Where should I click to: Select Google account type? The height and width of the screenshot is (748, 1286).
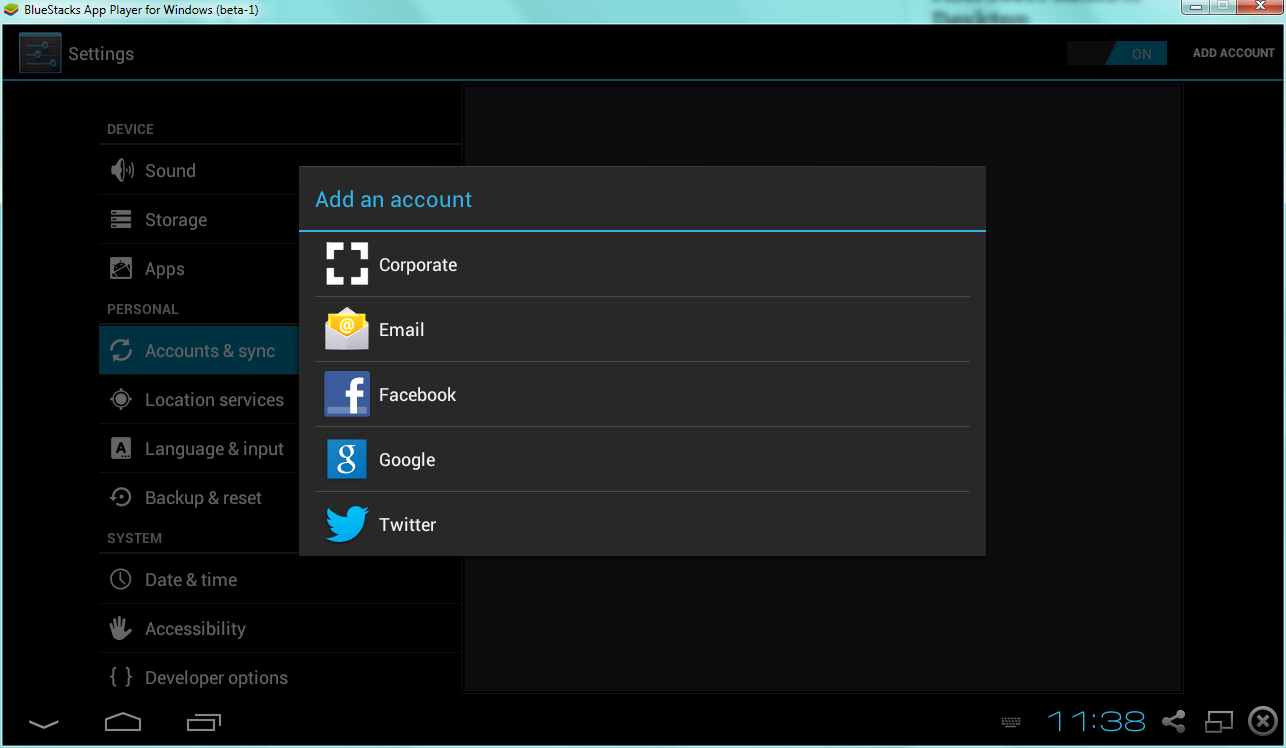[x=642, y=459]
